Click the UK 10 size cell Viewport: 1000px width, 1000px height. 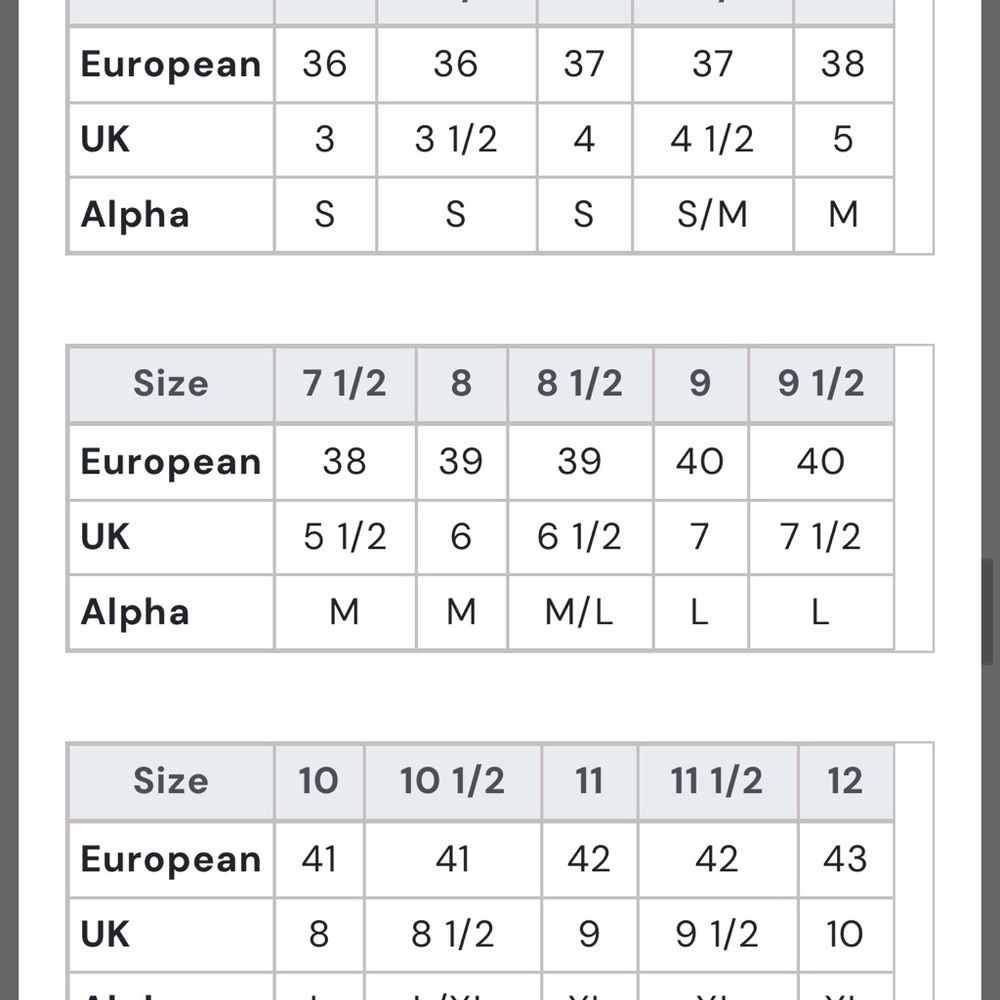pyautogui.click(x=844, y=934)
